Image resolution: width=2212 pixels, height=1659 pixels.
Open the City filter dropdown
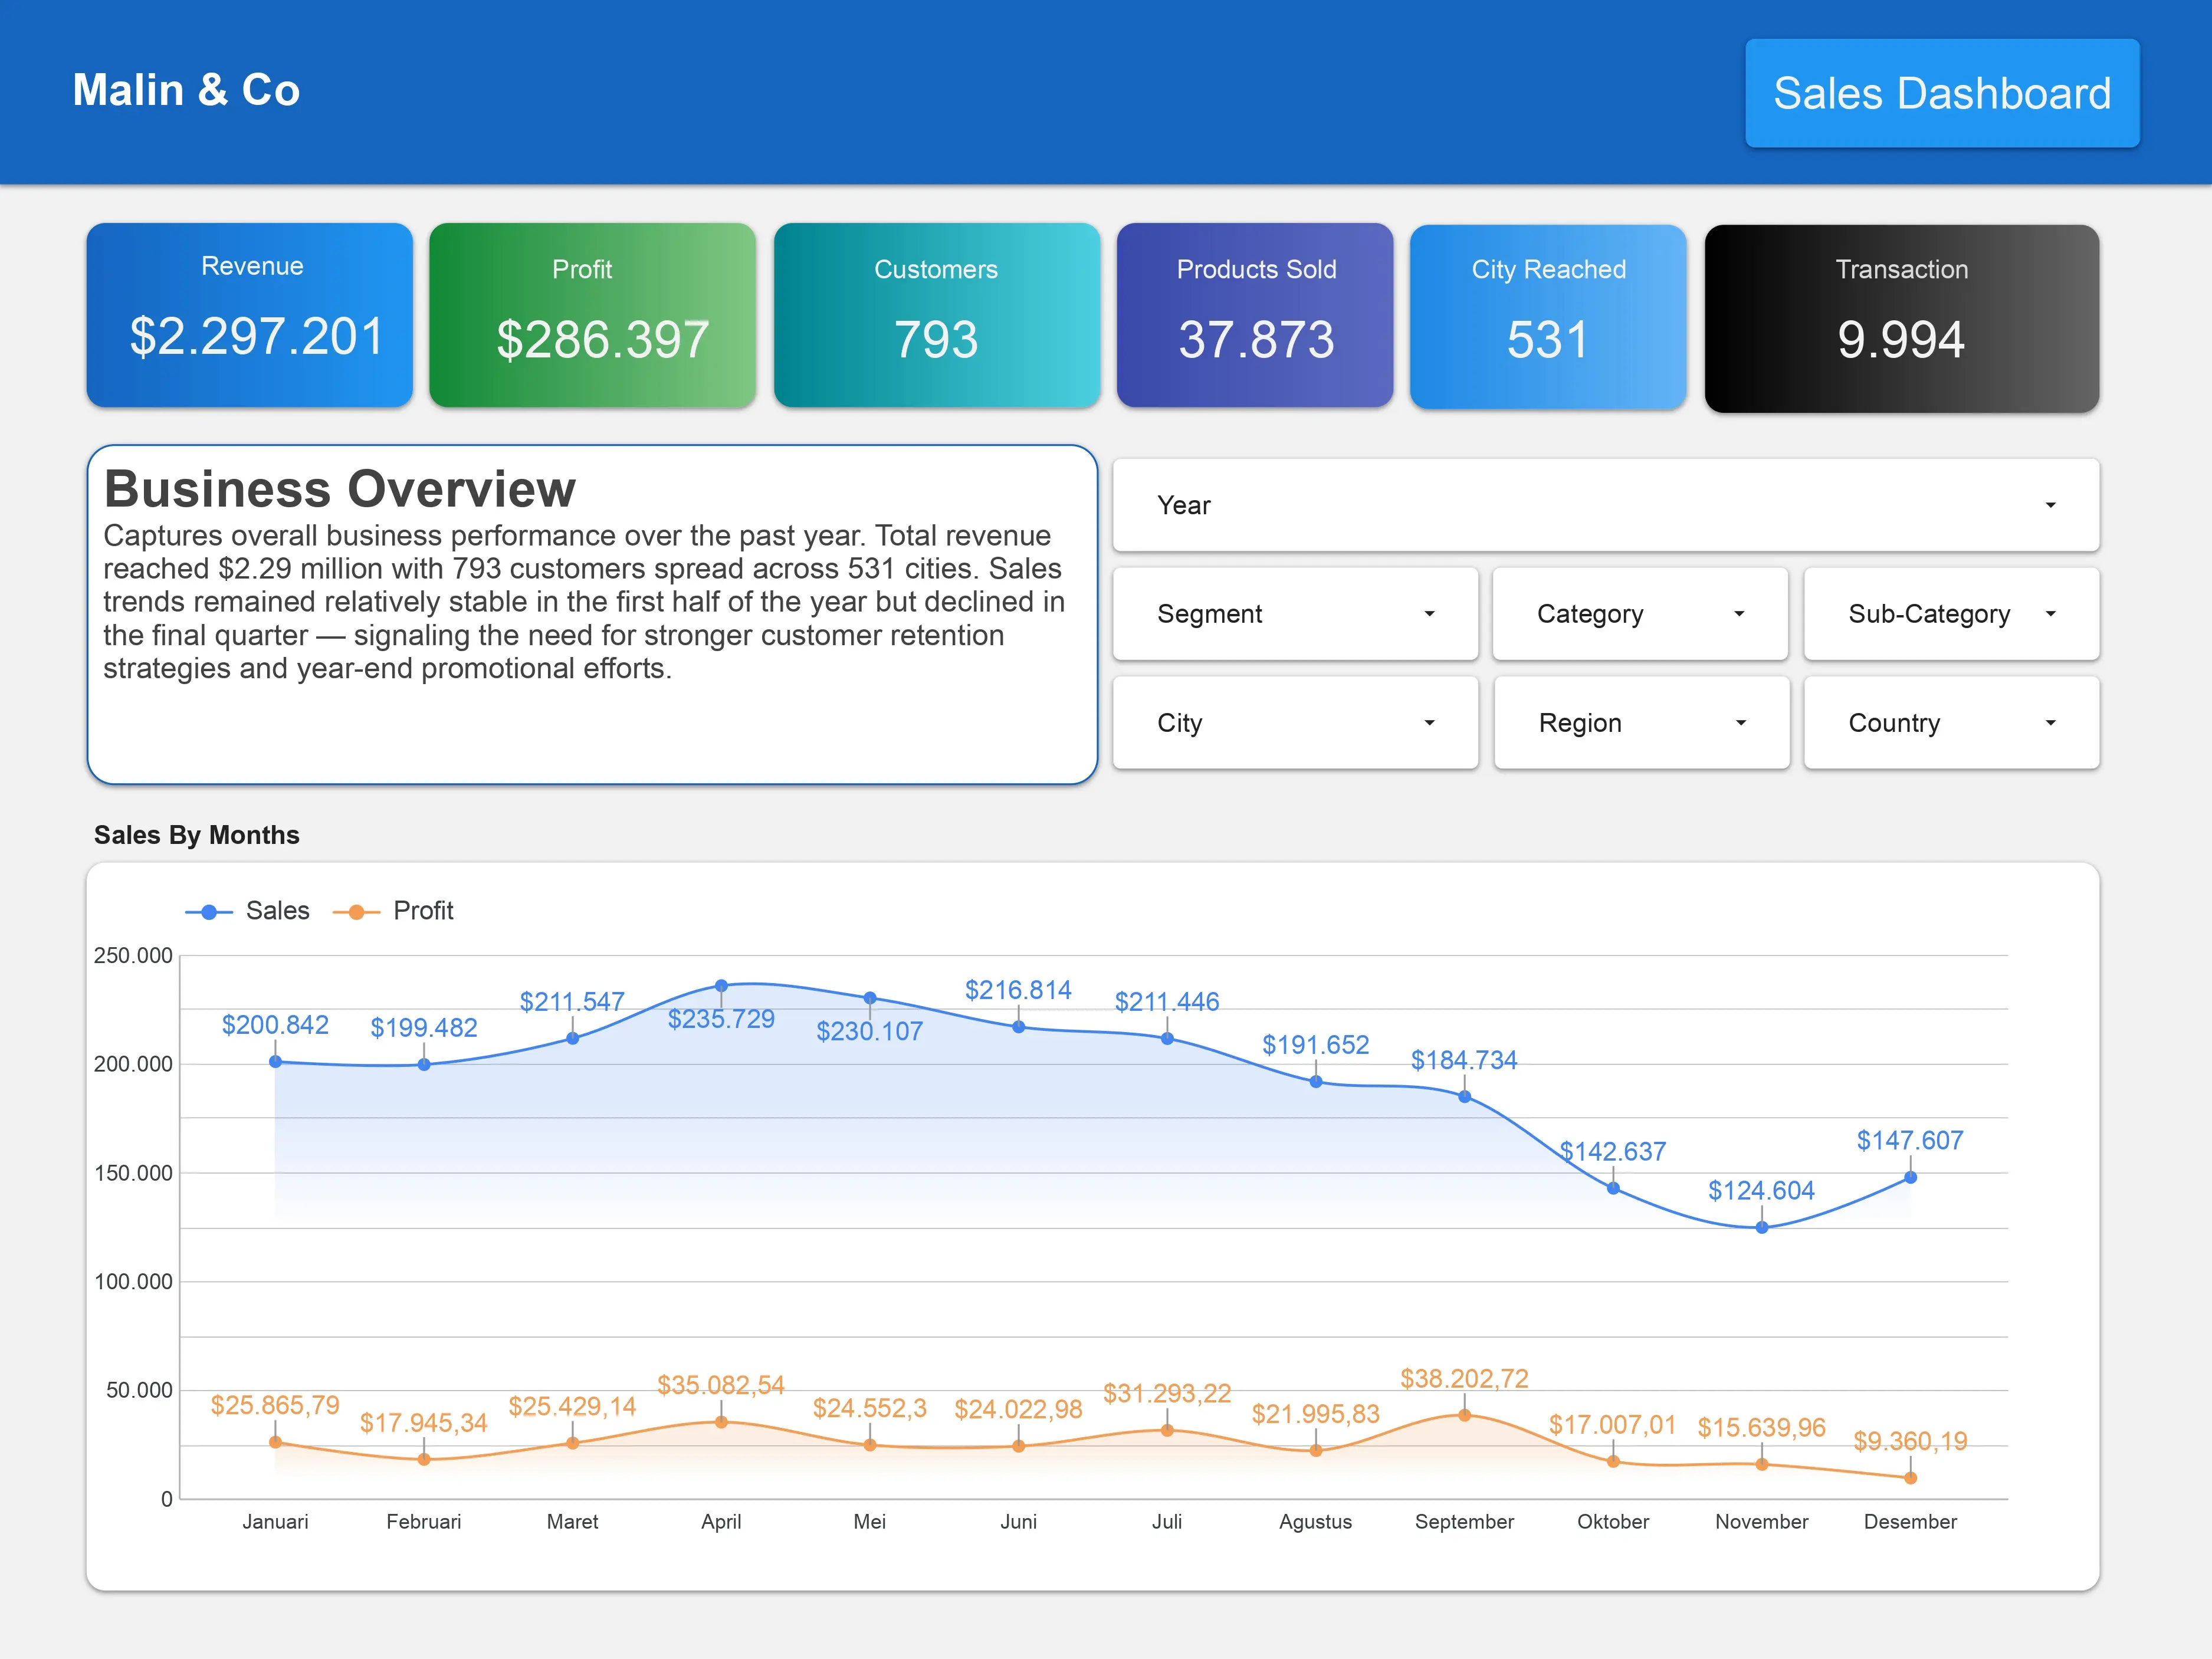coord(1295,722)
